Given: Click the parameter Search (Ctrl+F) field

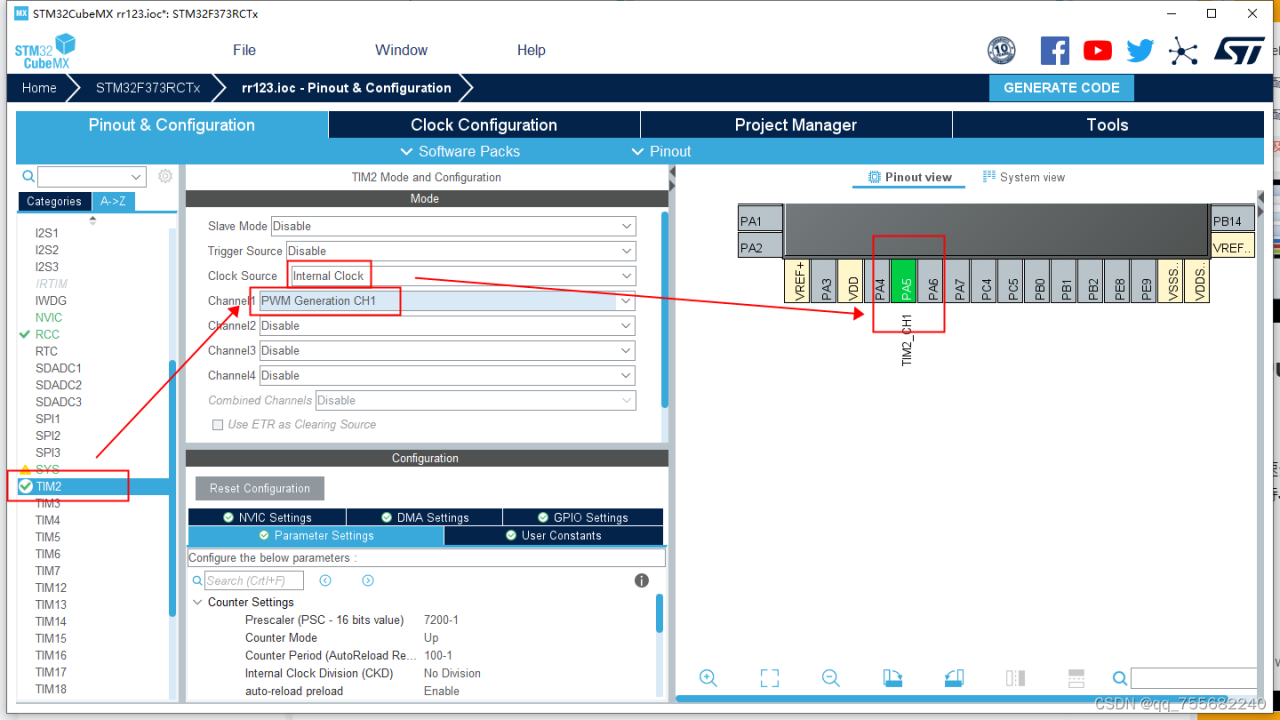Looking at the screenshot, I should tap(254, 580).
